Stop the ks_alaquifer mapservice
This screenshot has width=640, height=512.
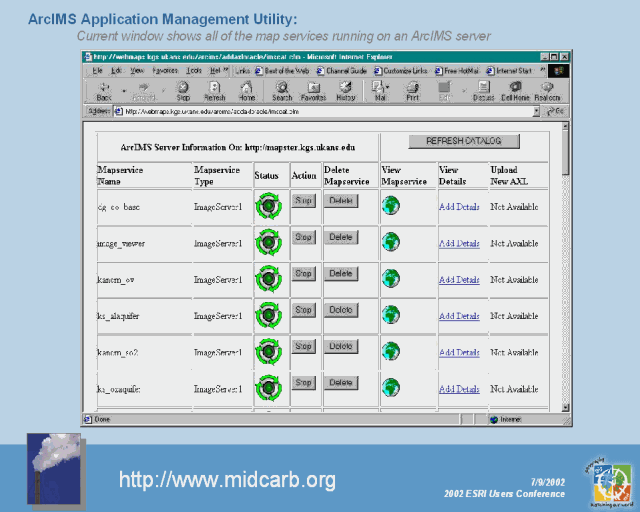[x=303, y=310]
